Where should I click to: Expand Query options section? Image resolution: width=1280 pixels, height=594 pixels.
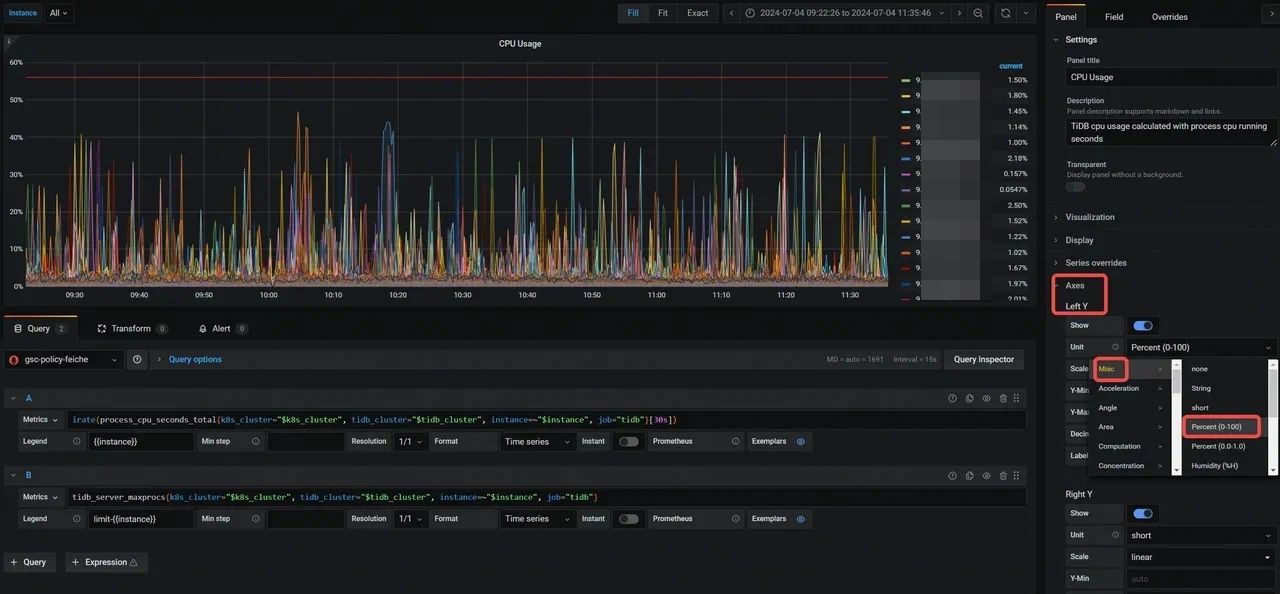coord(195,359)
